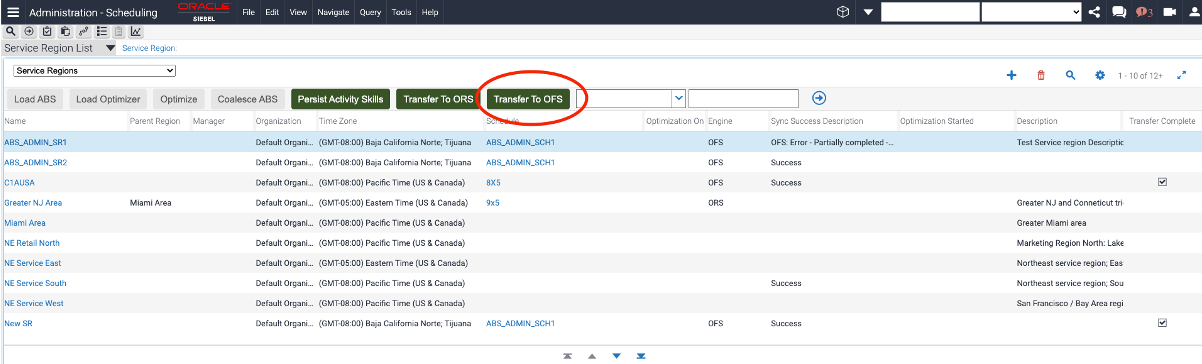This screenshot has width=1202, height=364.
Task: Open the Help menu
Action: click(x=430, y=12)
